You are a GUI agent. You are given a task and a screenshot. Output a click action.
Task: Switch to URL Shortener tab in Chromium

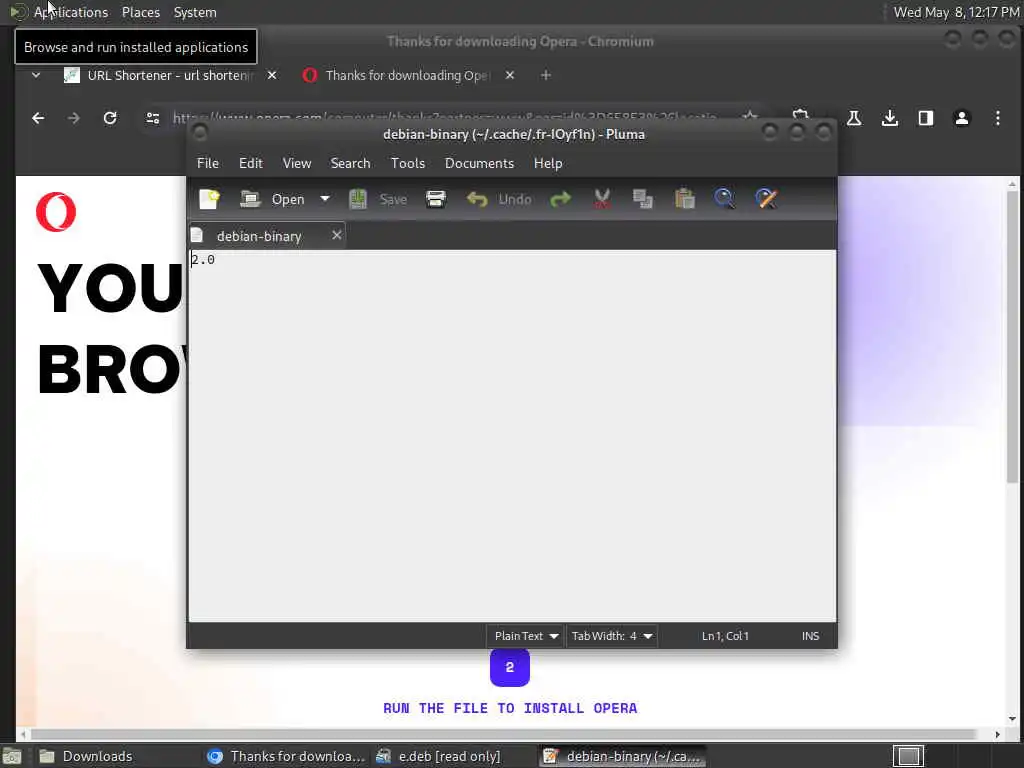[170, 76]
